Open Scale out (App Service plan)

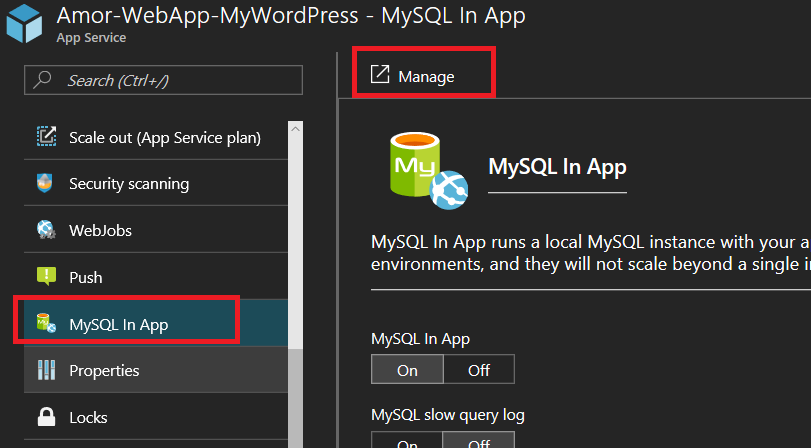tap(156, 137)
